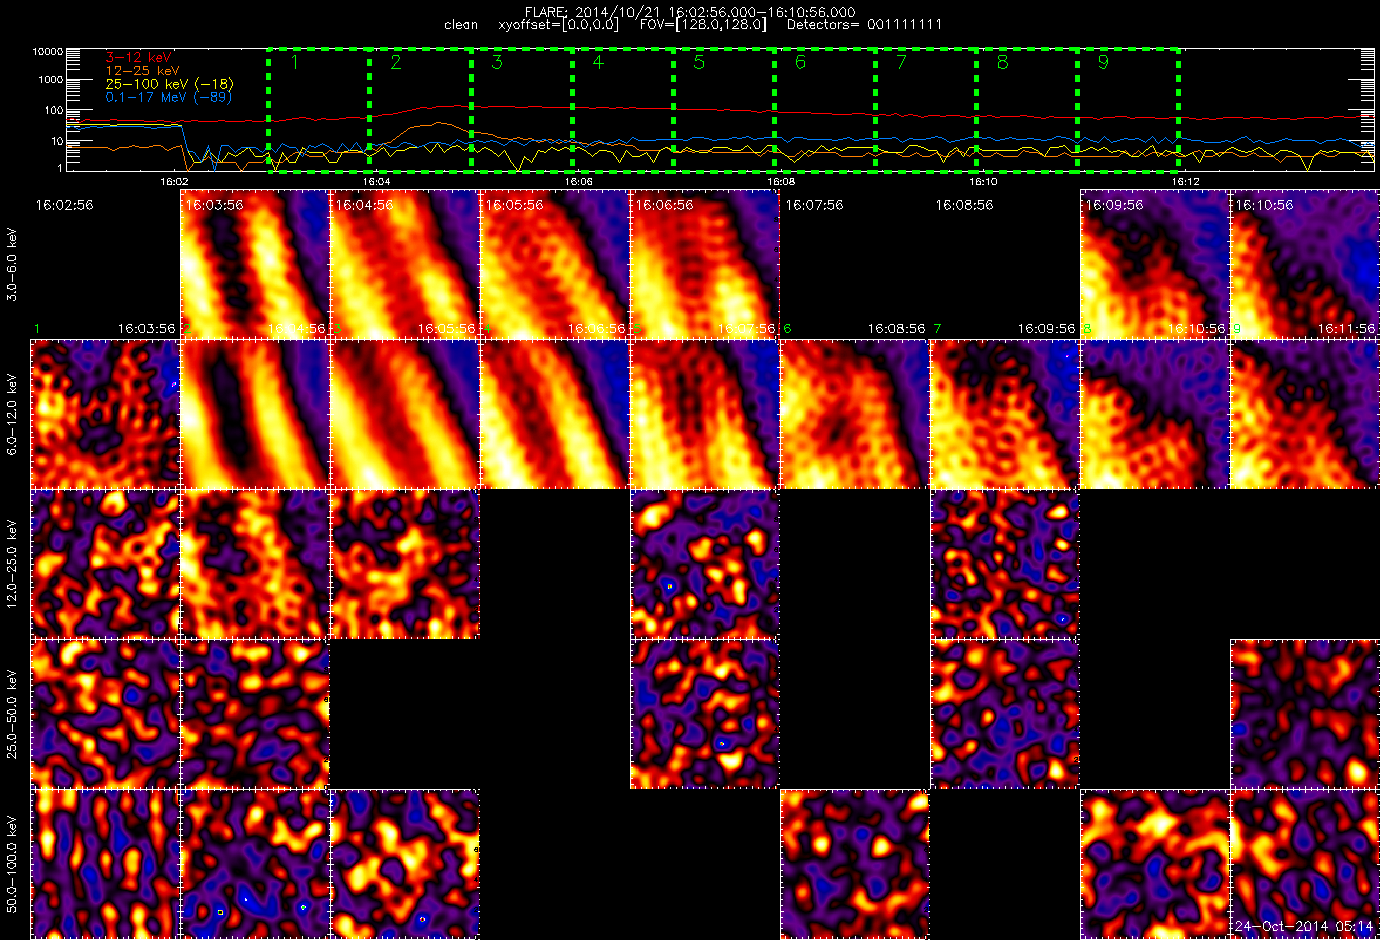
Task: Click the '16:08' tick label on the time axis
Action: tap(781, 182)
